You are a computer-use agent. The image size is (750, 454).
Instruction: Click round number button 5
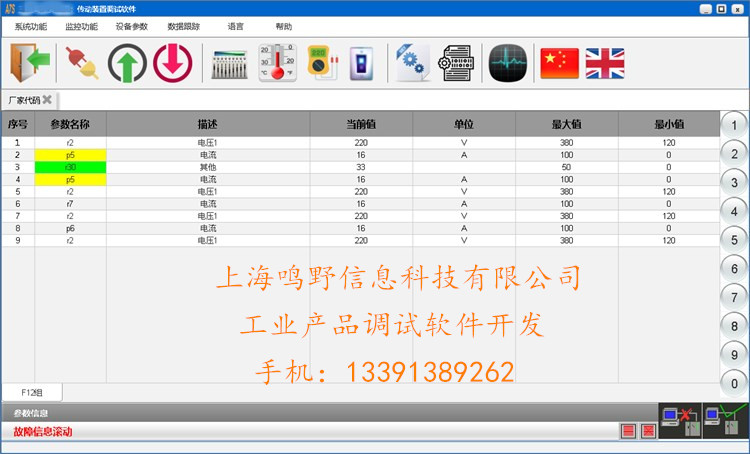(x=734, y=240)
